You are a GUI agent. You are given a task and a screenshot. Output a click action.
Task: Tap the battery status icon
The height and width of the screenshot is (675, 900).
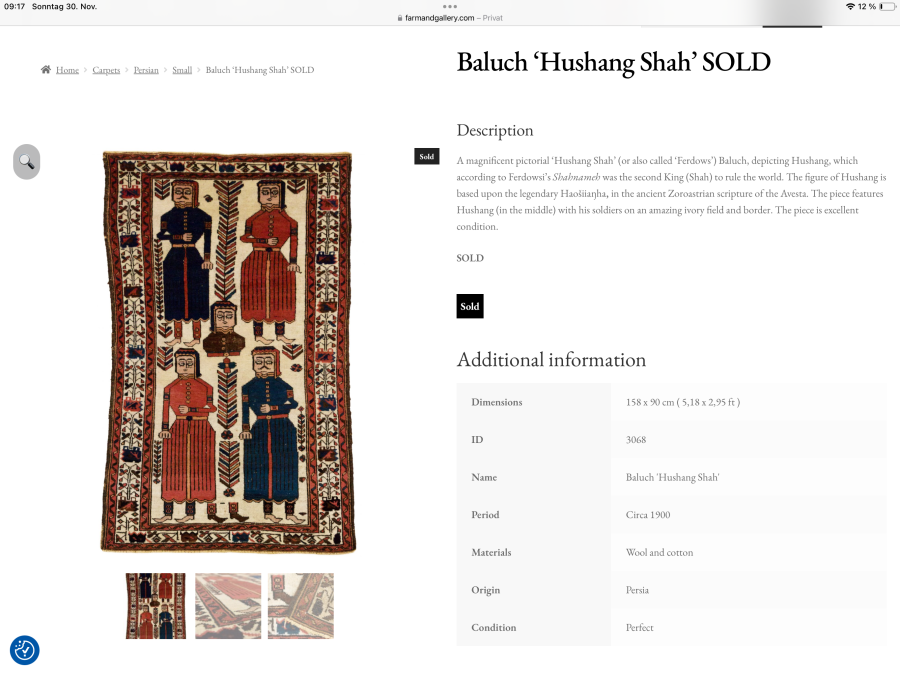tap(887, 6)
